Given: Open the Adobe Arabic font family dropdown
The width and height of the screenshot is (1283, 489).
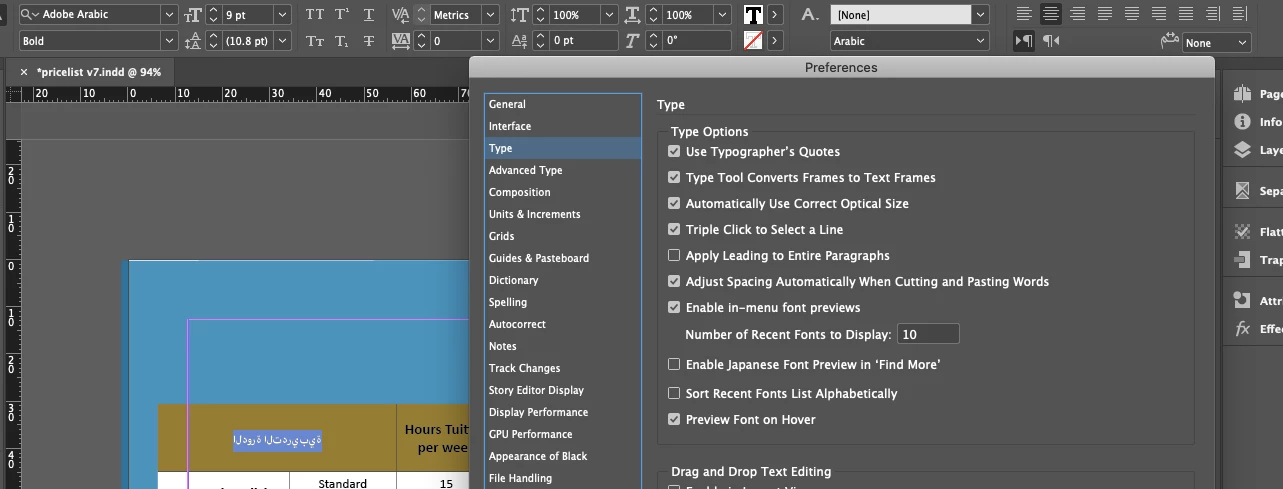Looking at the screenshot, I should (x=168, y=15).
